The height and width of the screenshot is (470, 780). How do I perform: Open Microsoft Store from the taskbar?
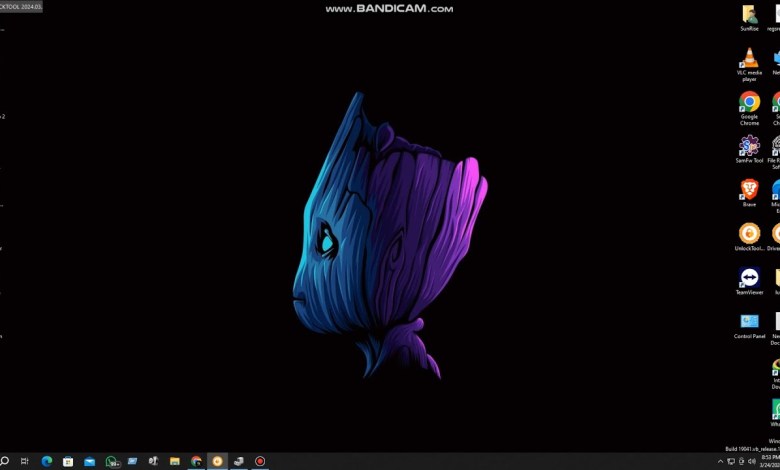click(x=68, y=461)
